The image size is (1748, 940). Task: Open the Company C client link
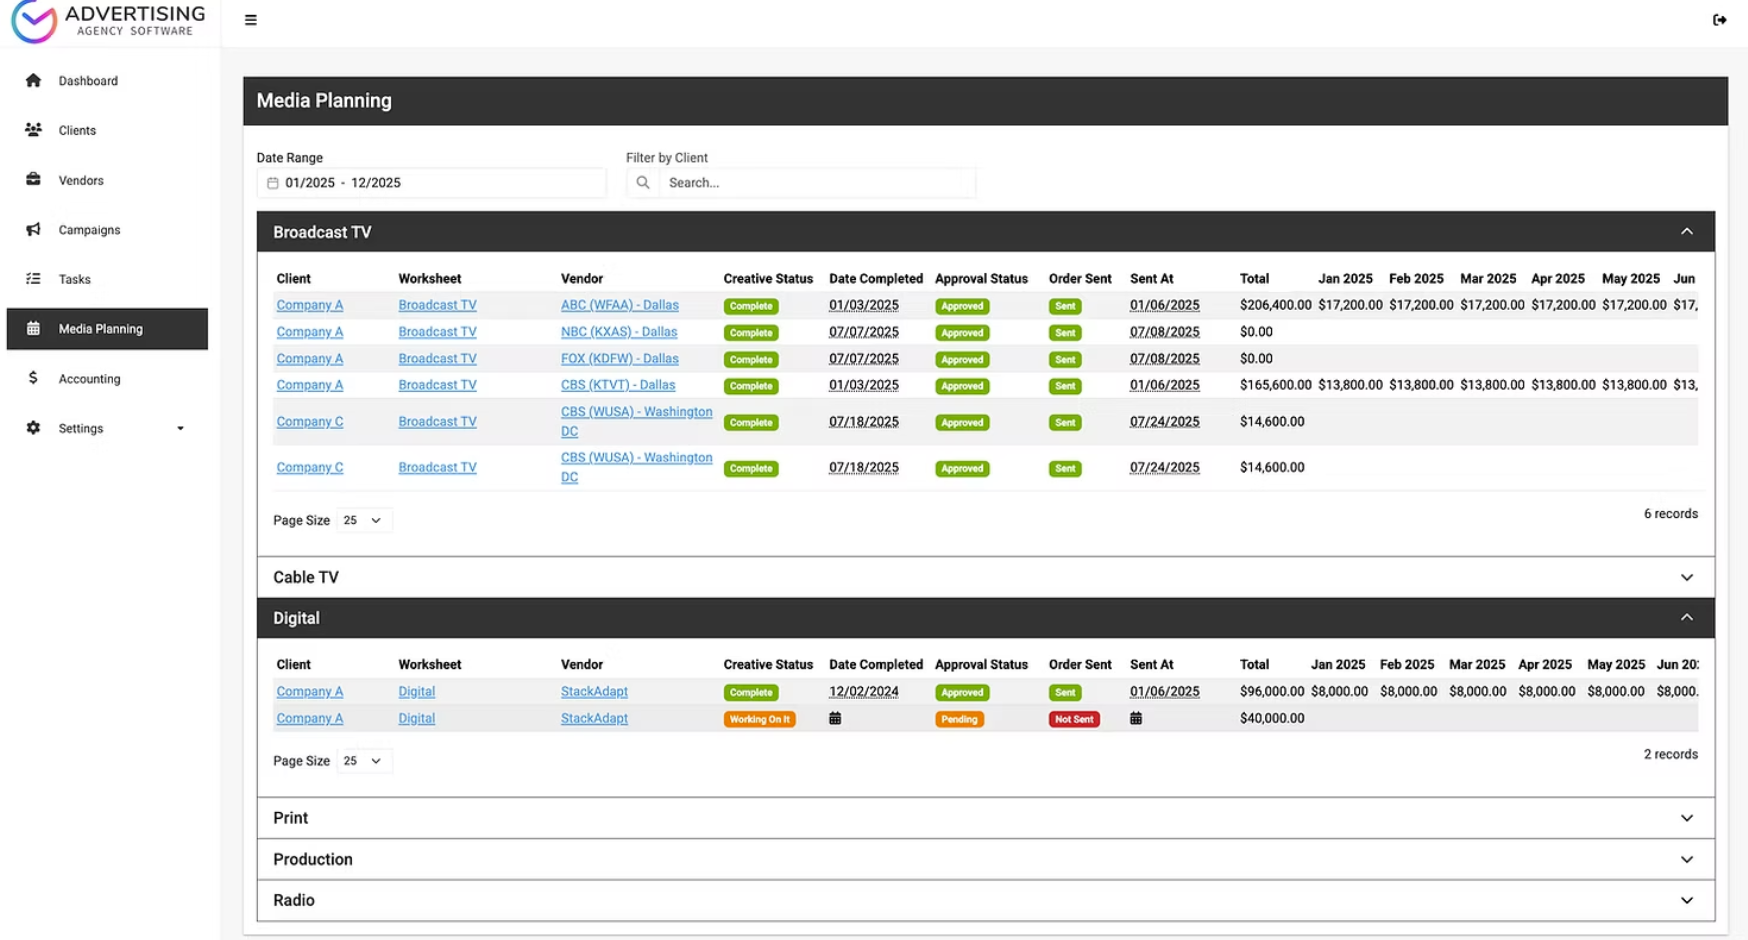(309, 421)
